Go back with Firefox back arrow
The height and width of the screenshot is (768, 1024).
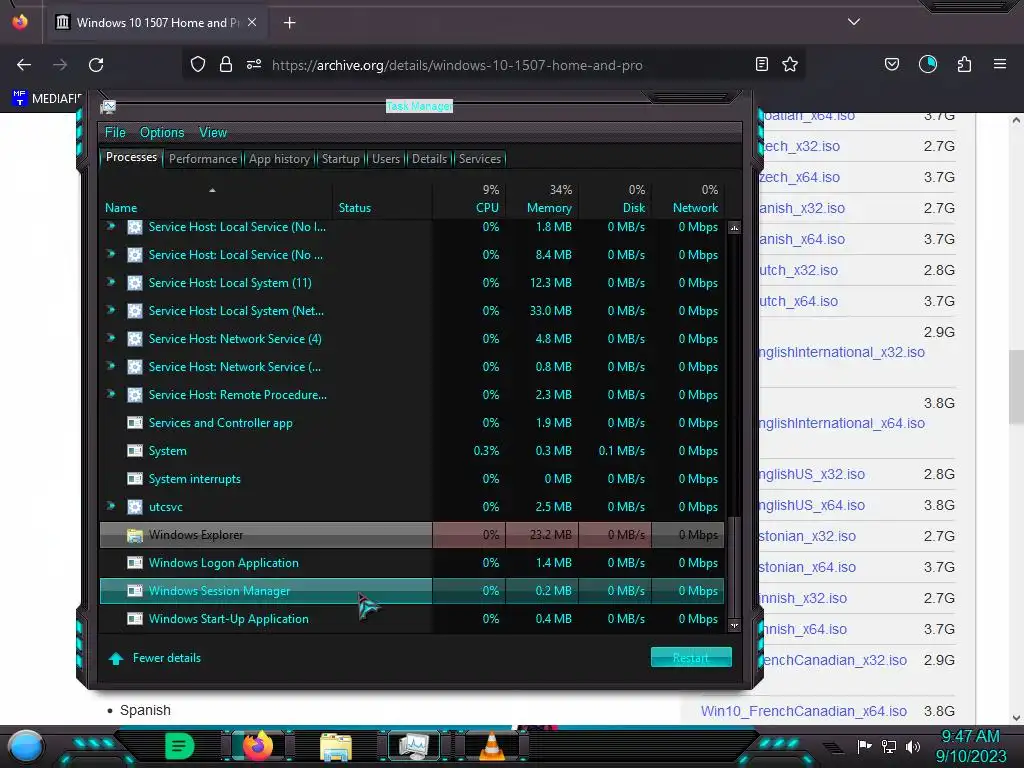(24, 65)
